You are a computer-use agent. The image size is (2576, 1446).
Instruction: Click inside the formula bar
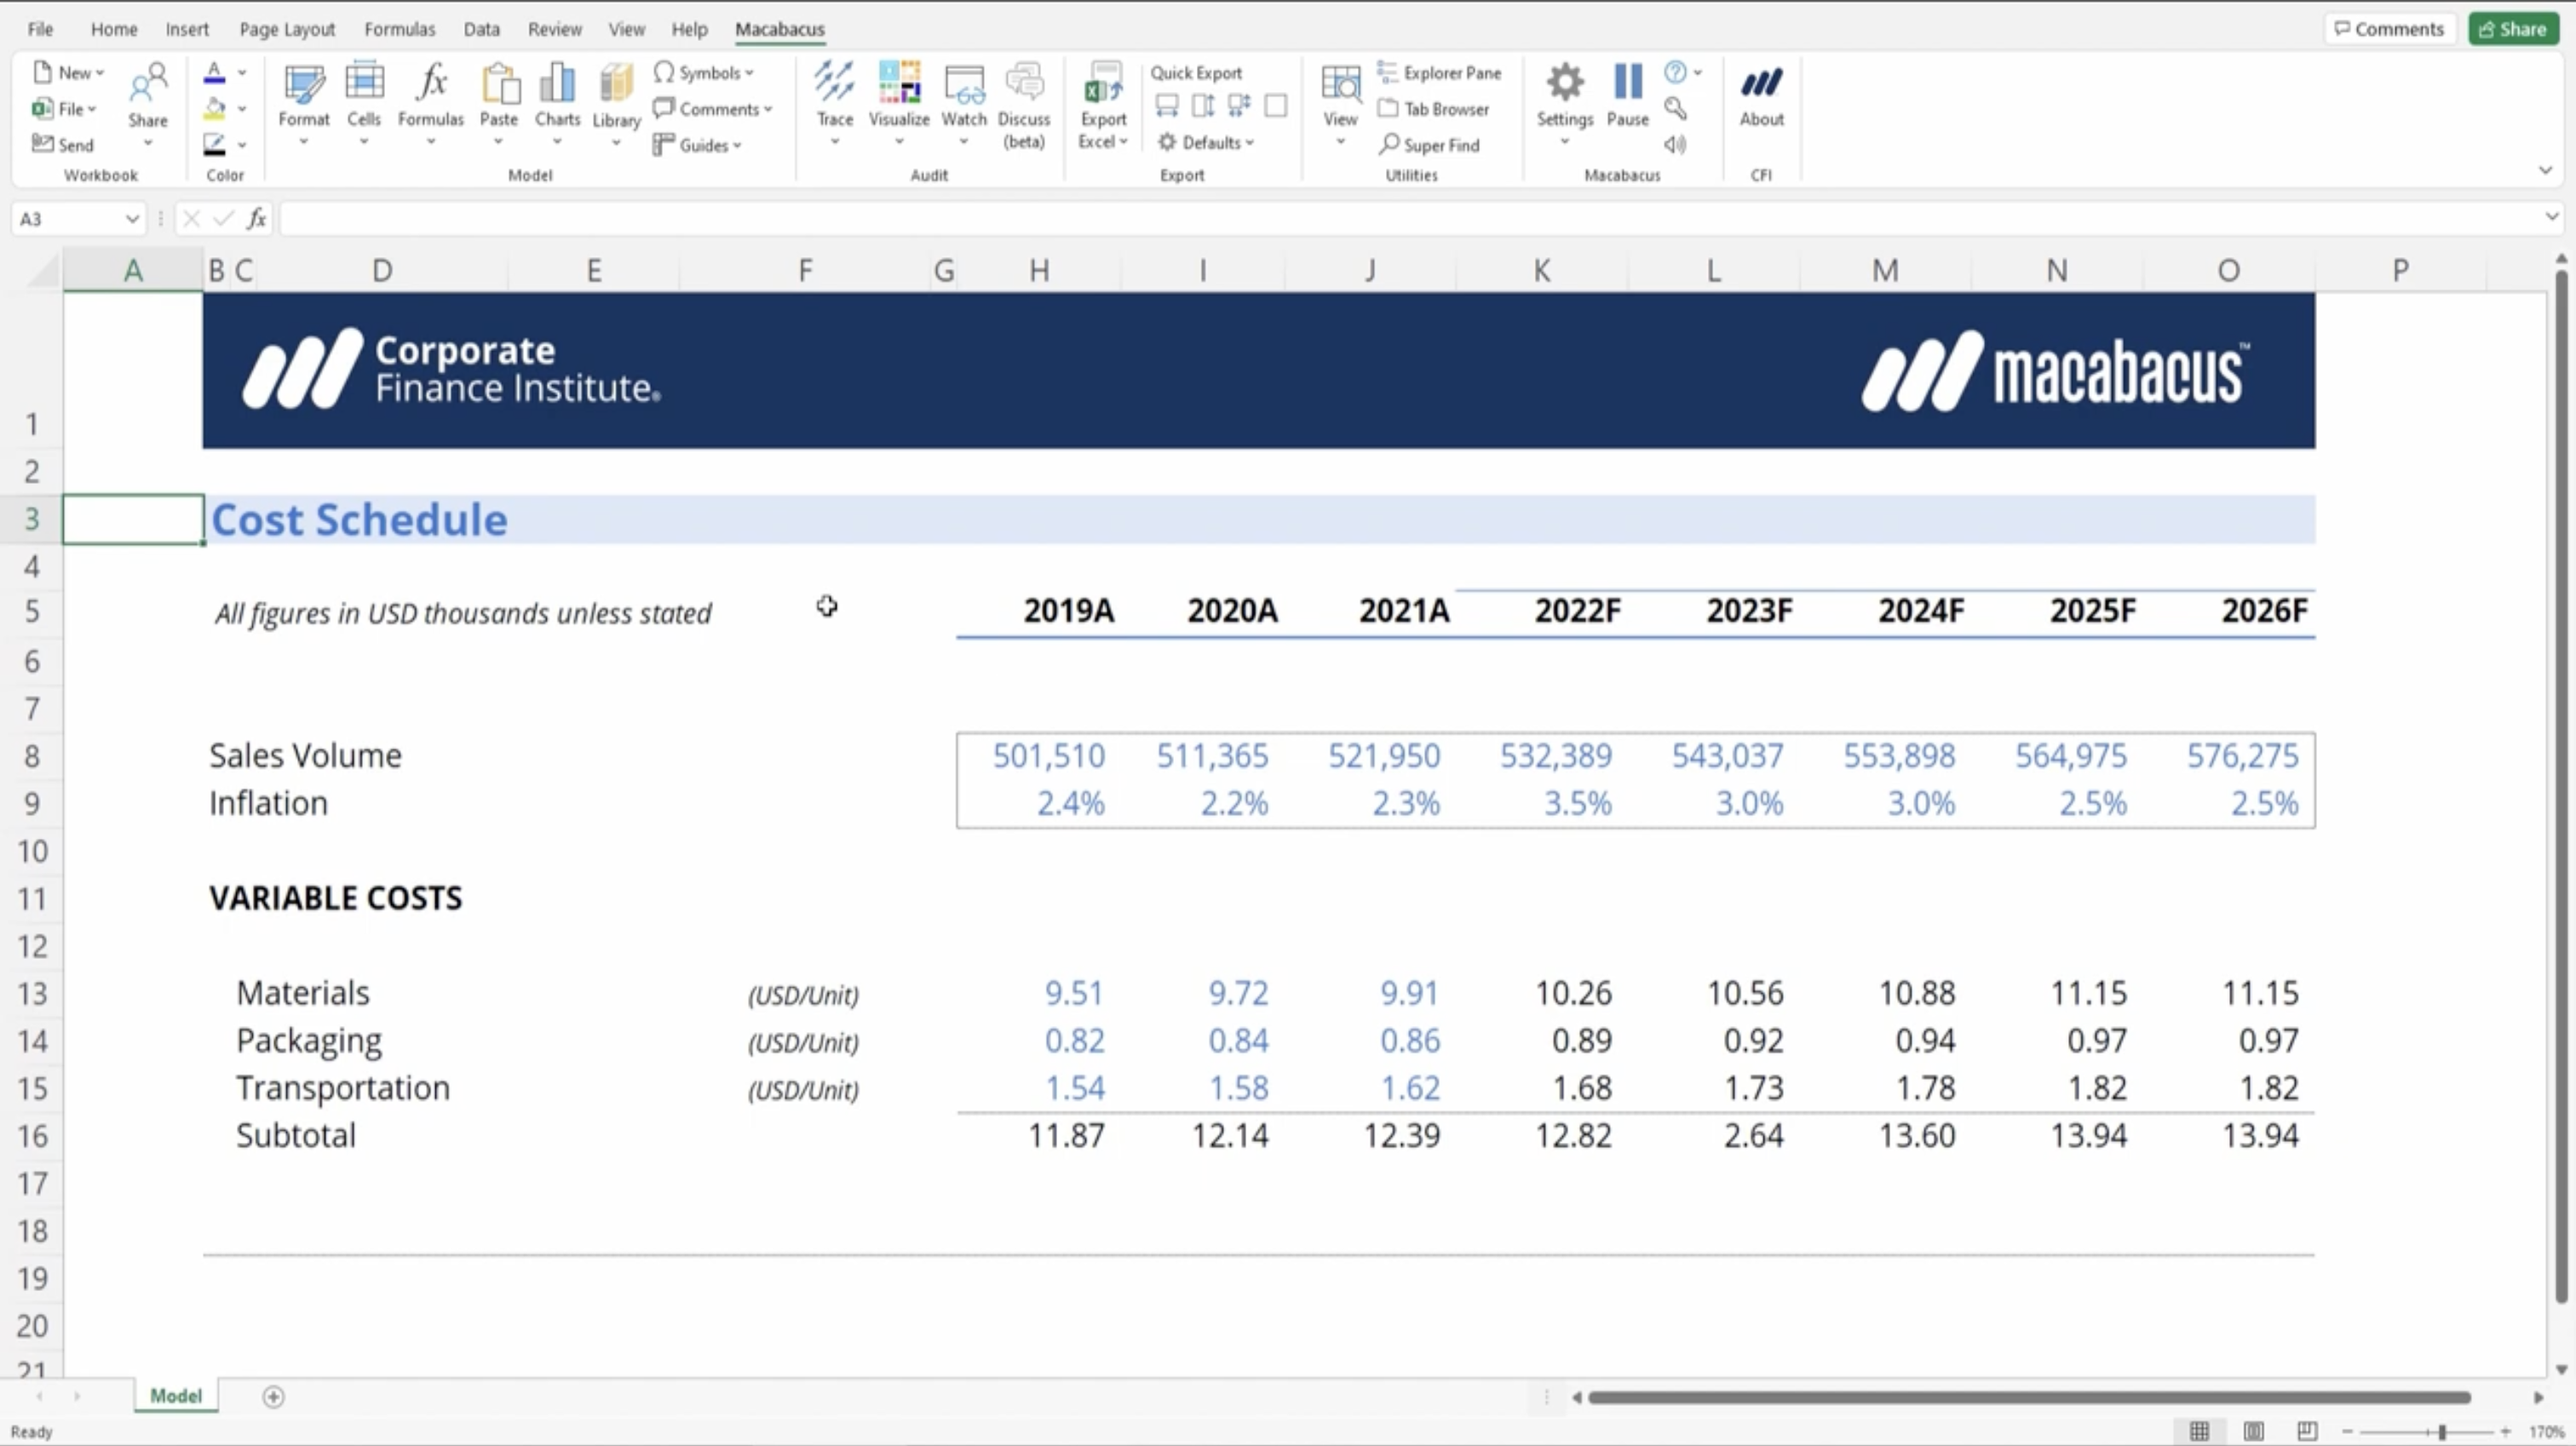click(x=1400, y=219)
